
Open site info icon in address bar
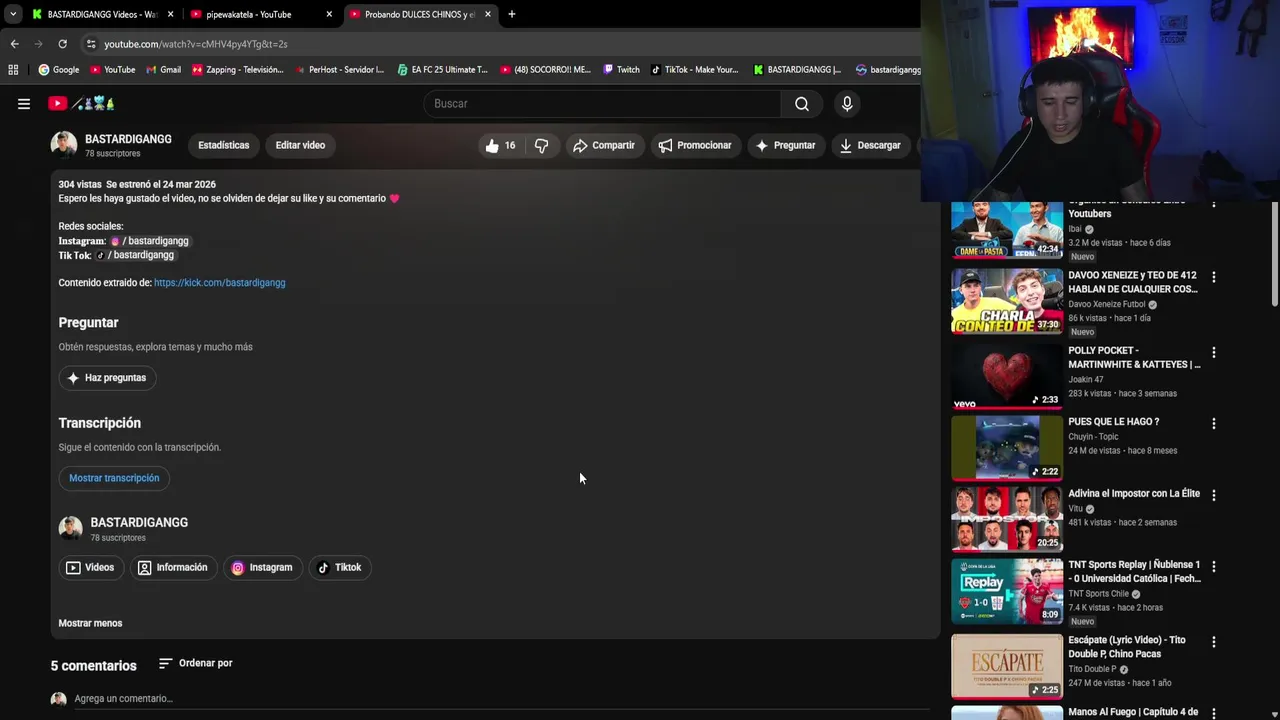click(91, 44)
